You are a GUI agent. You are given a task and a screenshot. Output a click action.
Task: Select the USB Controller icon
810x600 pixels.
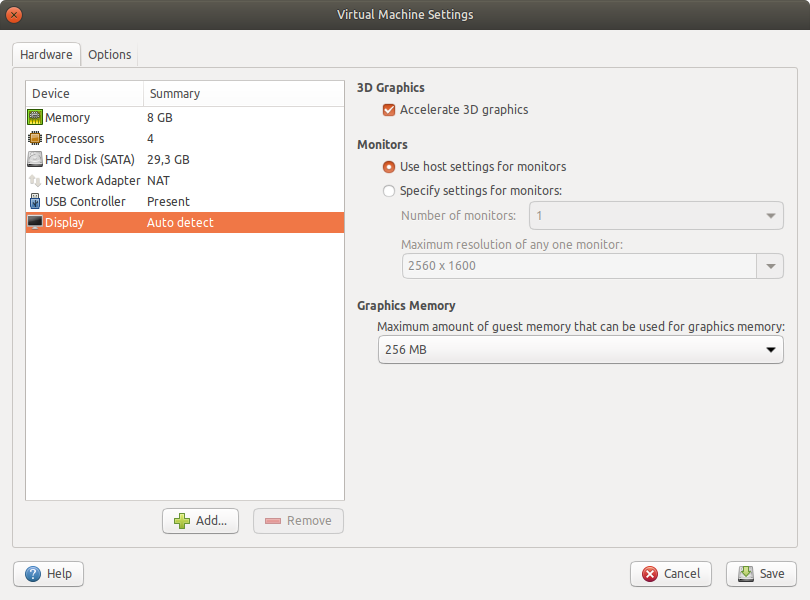tap(34, 201)
